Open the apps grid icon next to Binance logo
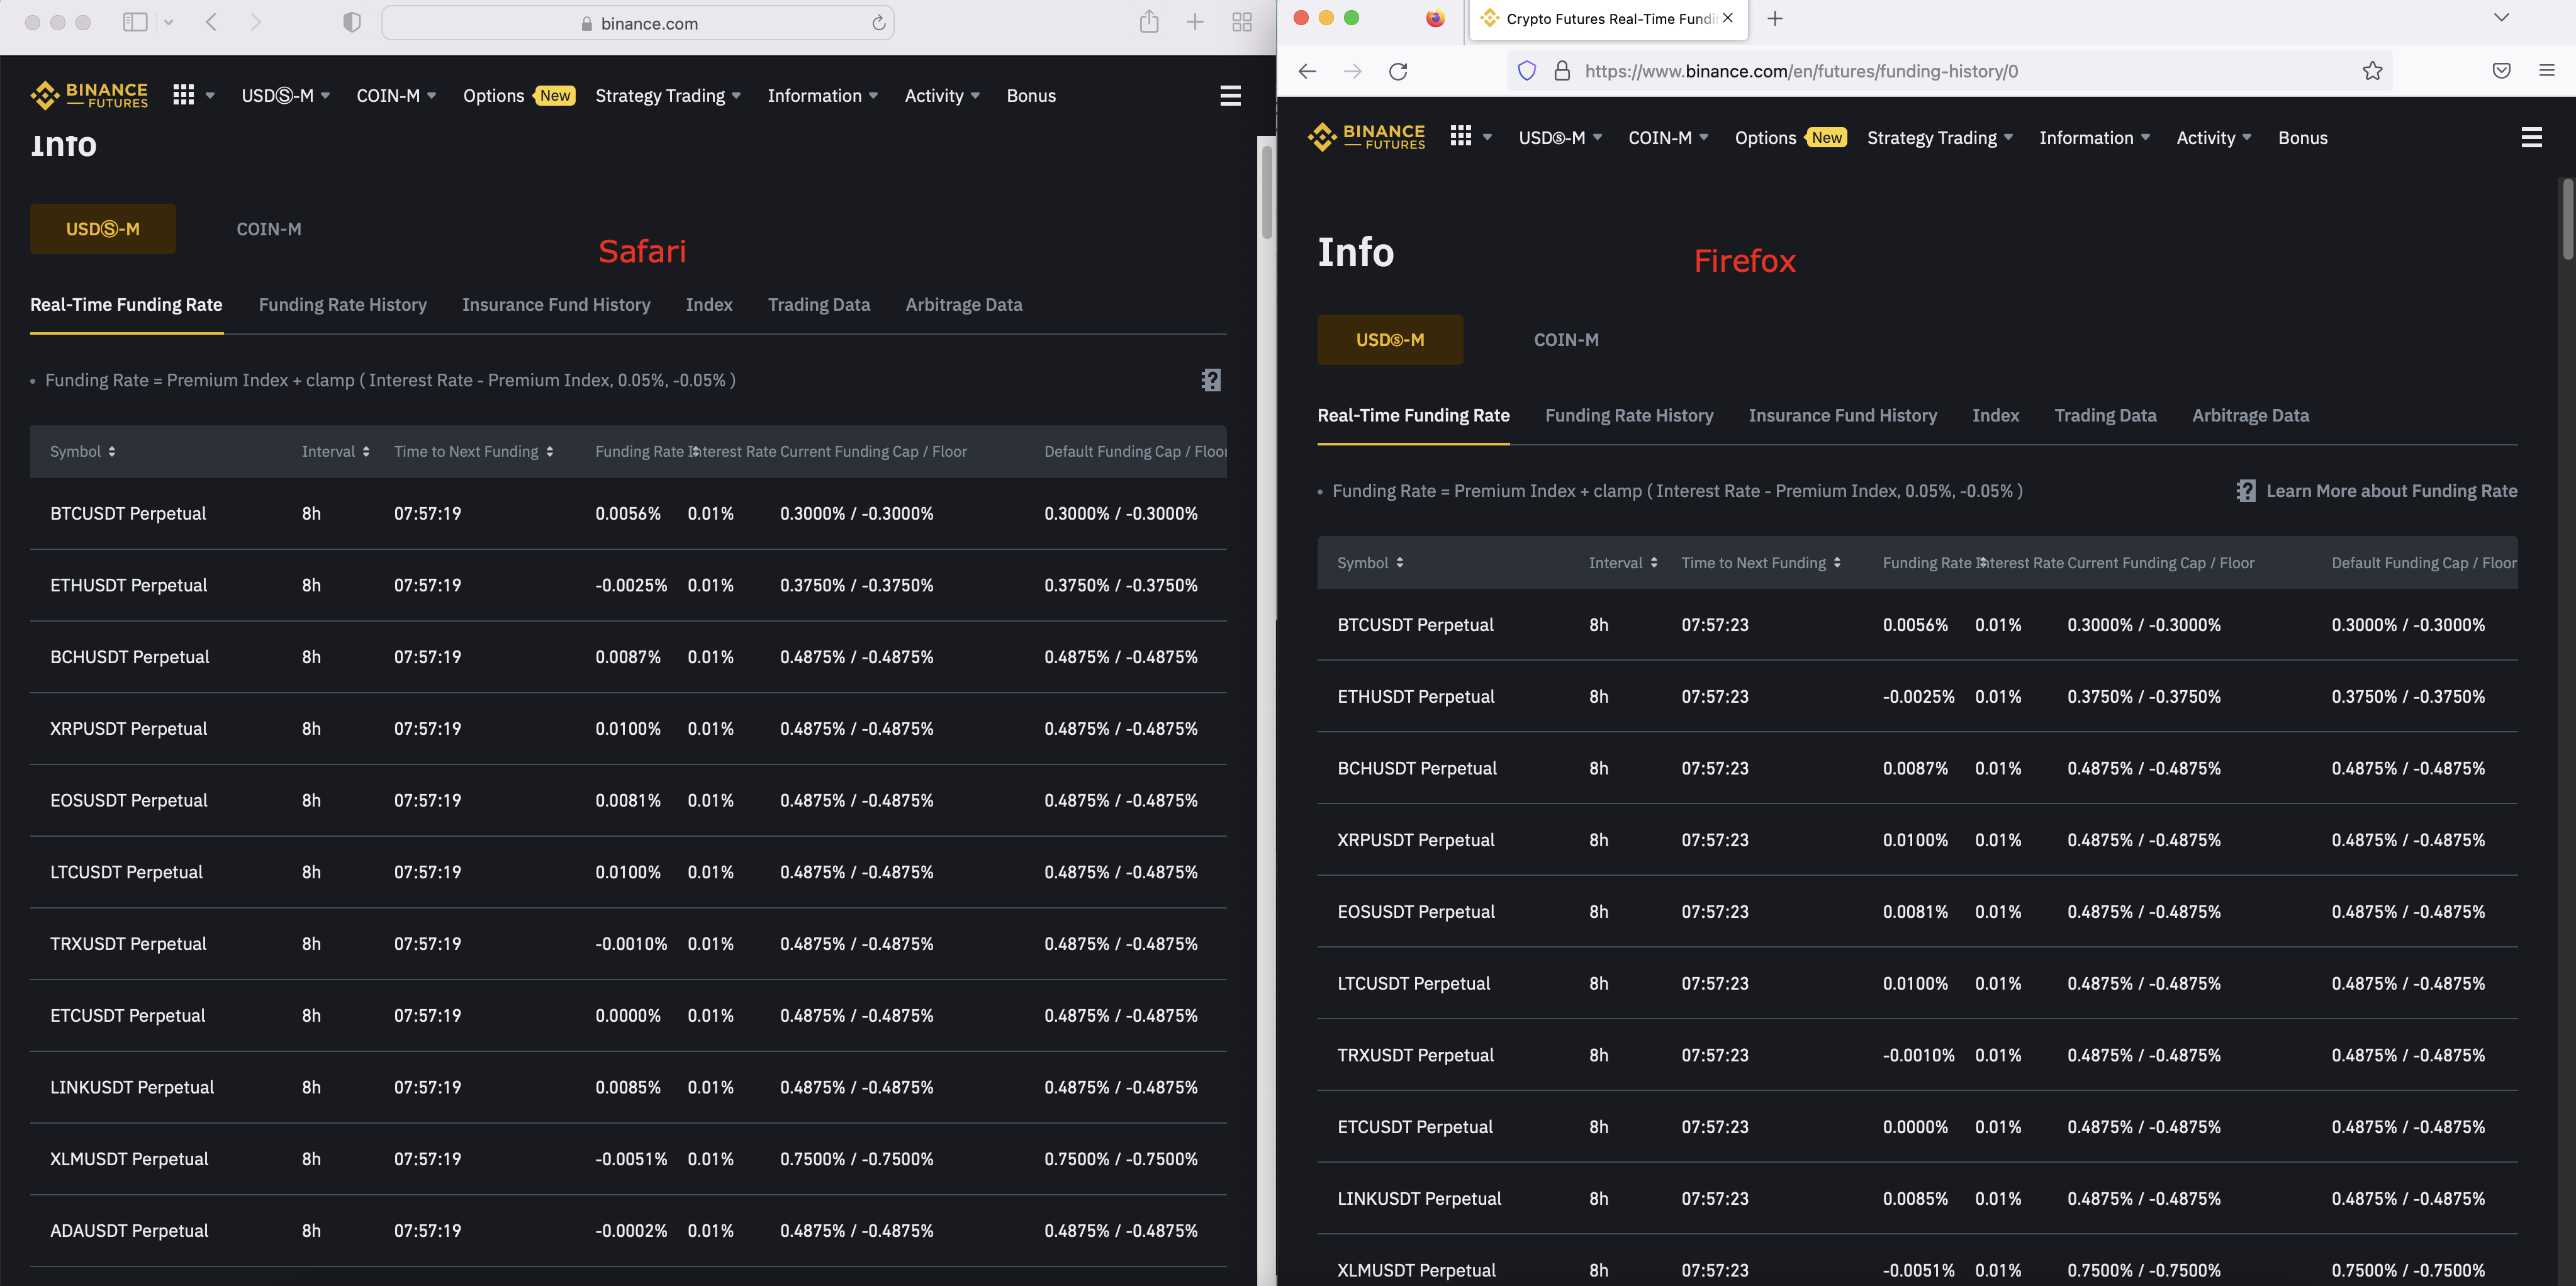2576x1286 pixels. coord(183,95)
